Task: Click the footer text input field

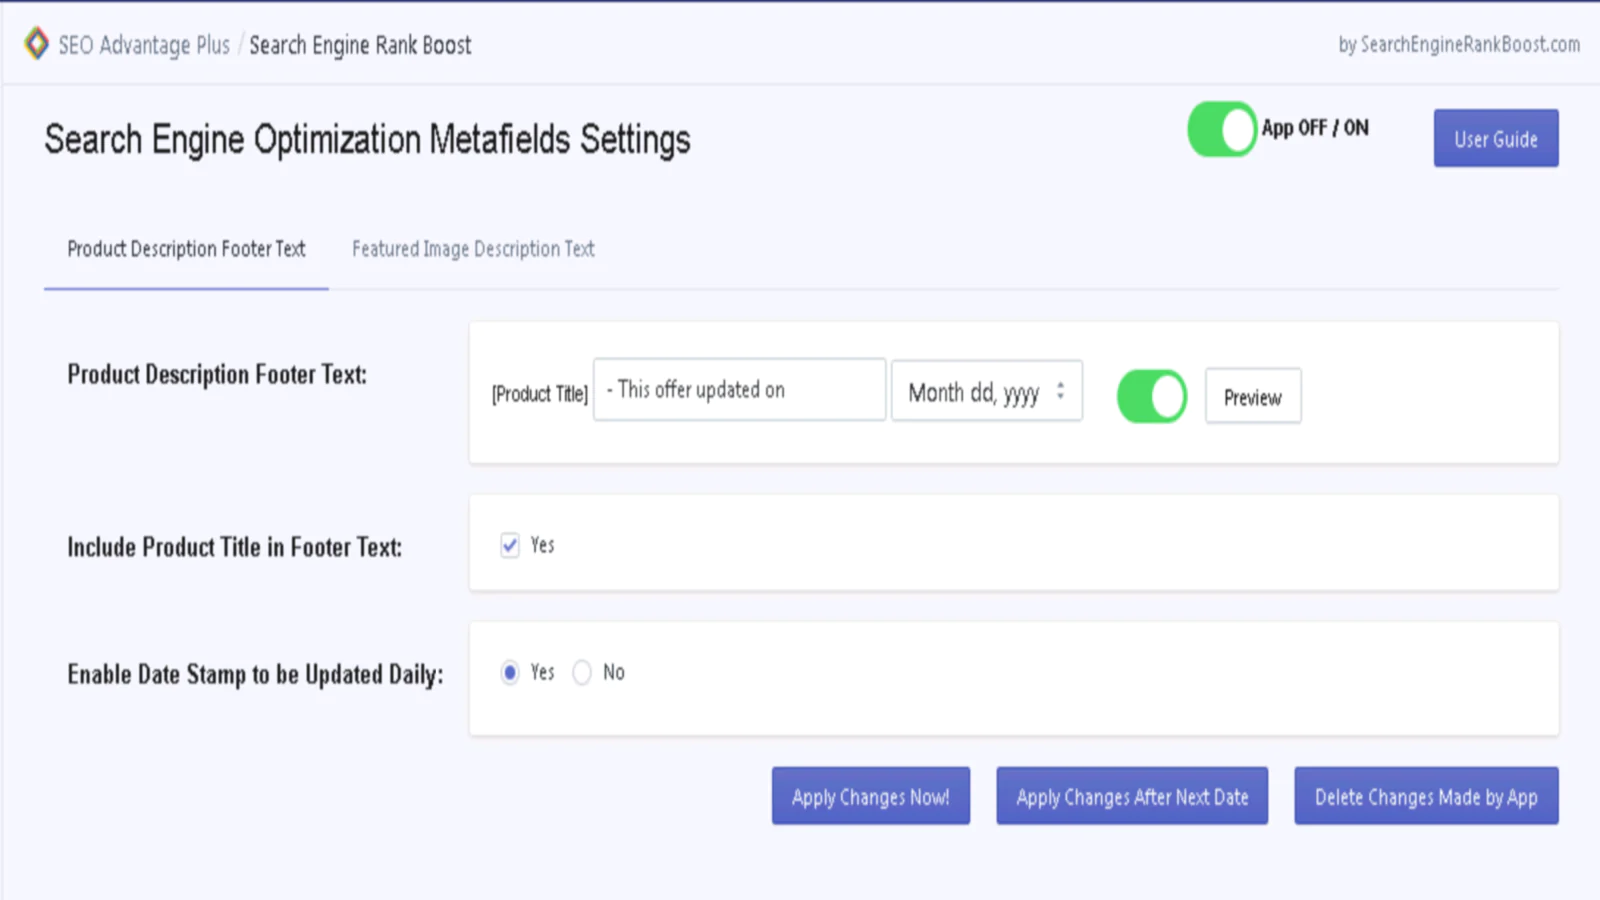Action: click(x=738, y=390)
